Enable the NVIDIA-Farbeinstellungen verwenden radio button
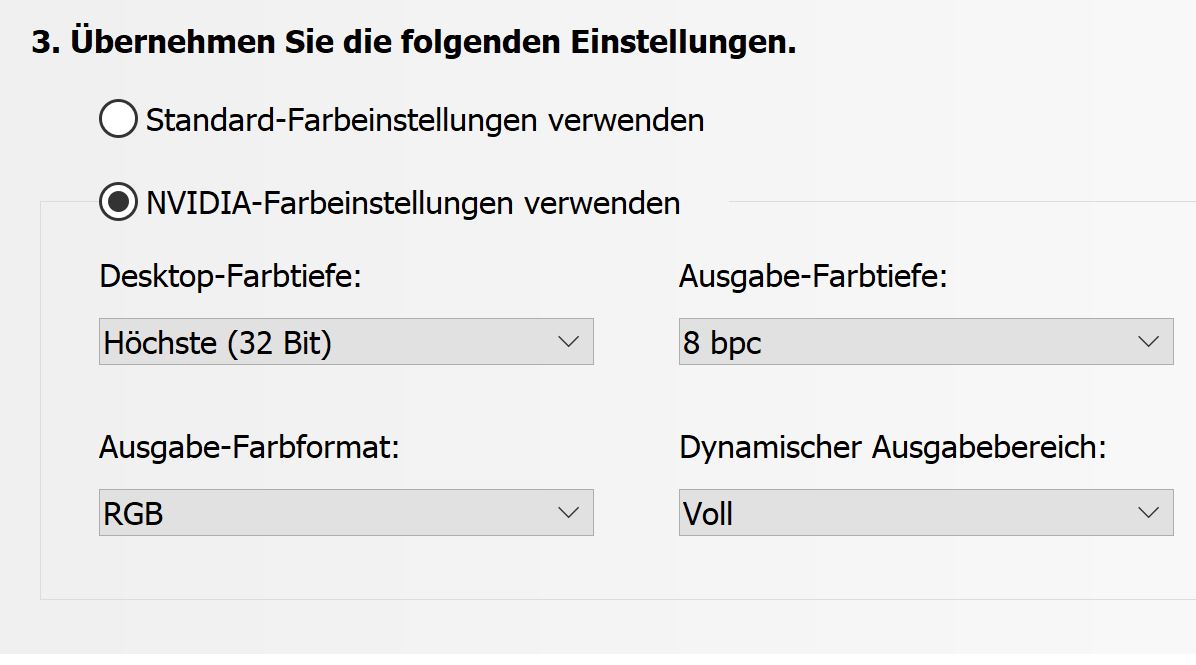This screenshot has width=1196, height=665. click(x=118, y=203)
